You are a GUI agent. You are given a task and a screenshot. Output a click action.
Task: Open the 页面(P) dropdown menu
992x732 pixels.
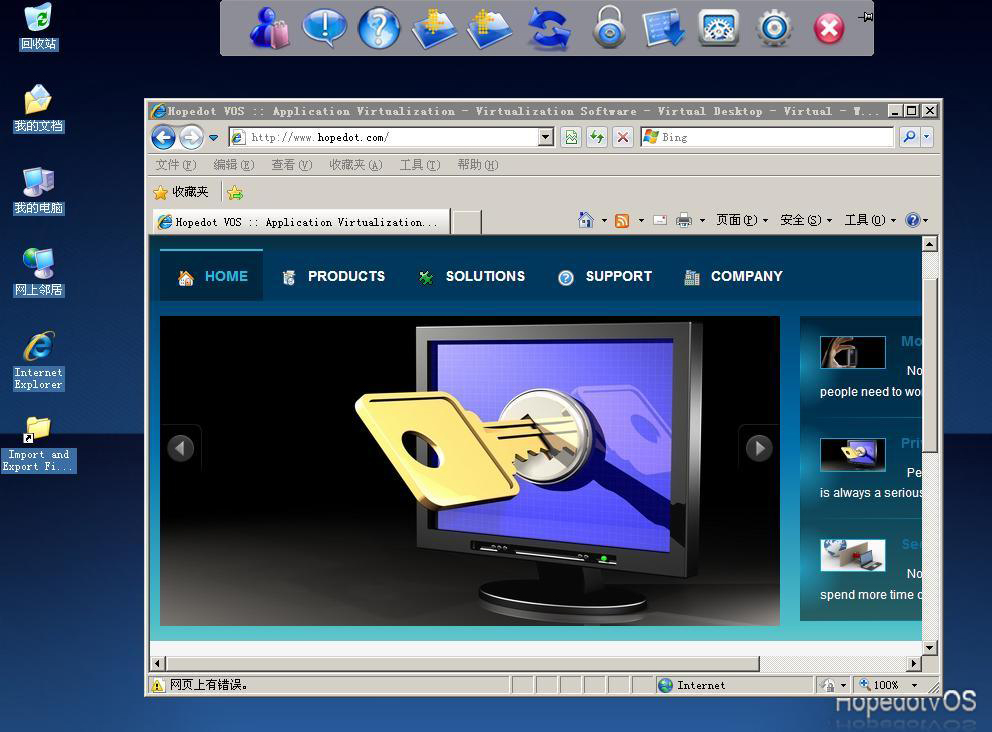click(741, 220)
